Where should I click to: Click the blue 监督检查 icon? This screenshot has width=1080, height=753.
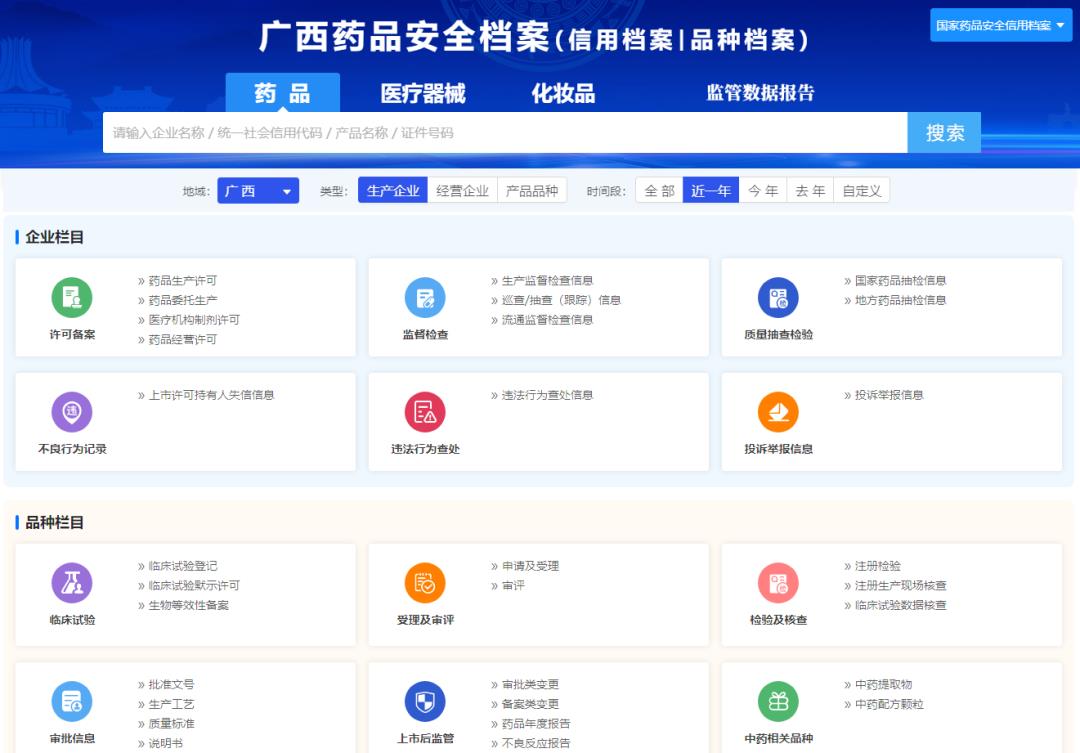tap(425, 298)
